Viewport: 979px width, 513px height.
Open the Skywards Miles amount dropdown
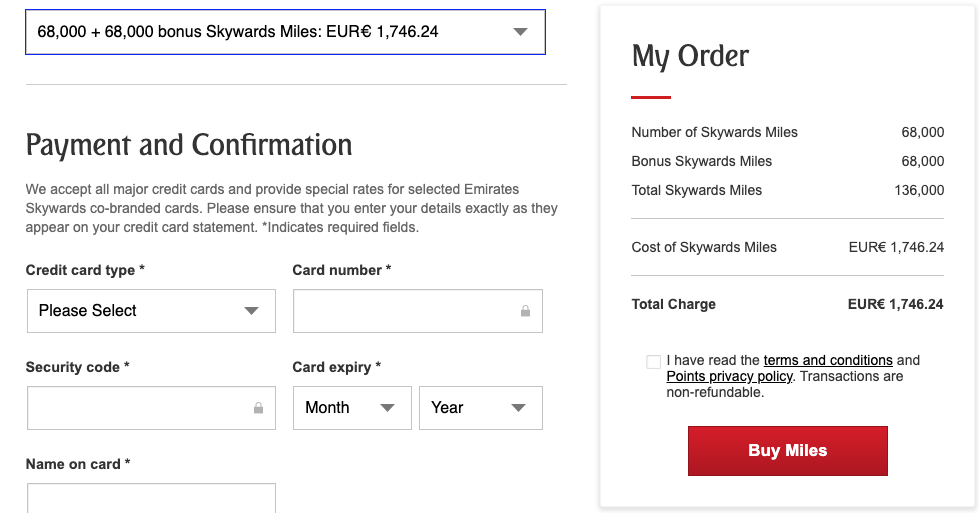tap(285, 32)
